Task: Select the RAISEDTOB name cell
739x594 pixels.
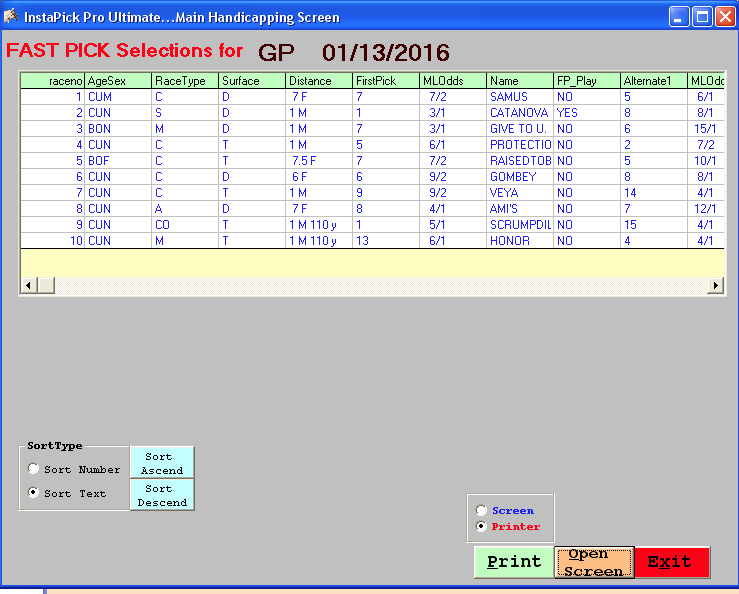Action: 520,161
